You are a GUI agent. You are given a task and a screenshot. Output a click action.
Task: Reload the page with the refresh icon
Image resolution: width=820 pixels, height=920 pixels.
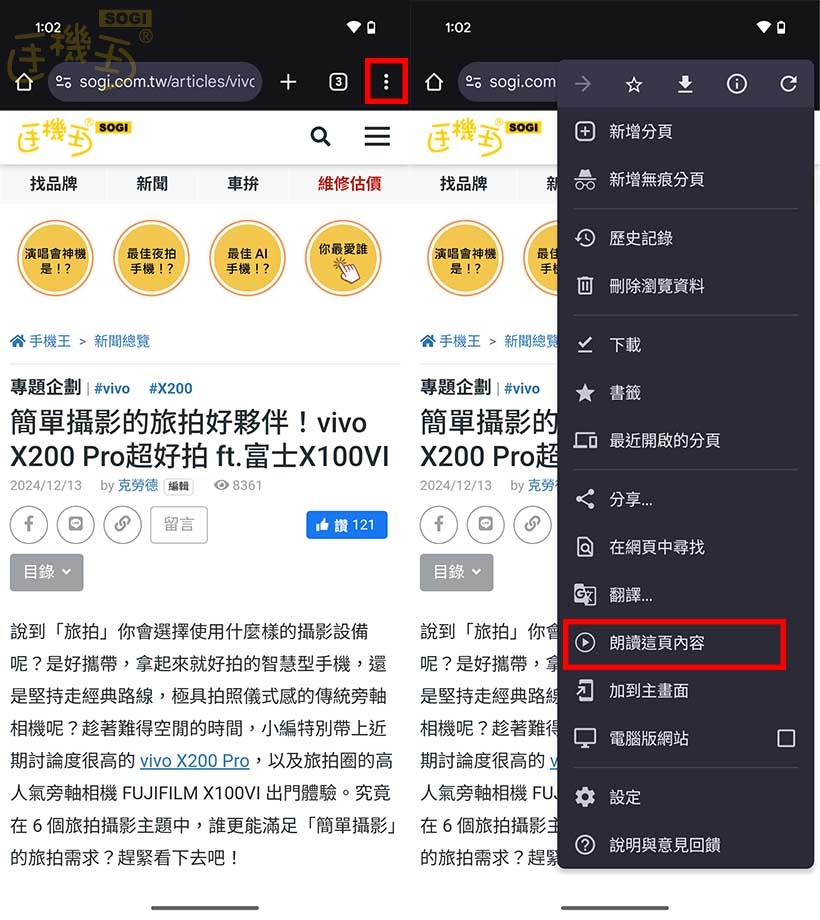click(x=789, y=84)
